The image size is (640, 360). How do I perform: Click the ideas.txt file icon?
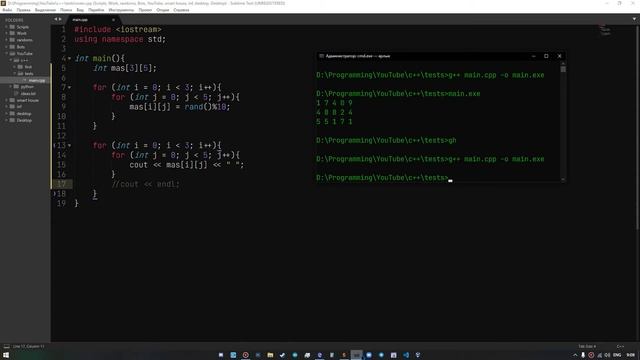point(17,93)
